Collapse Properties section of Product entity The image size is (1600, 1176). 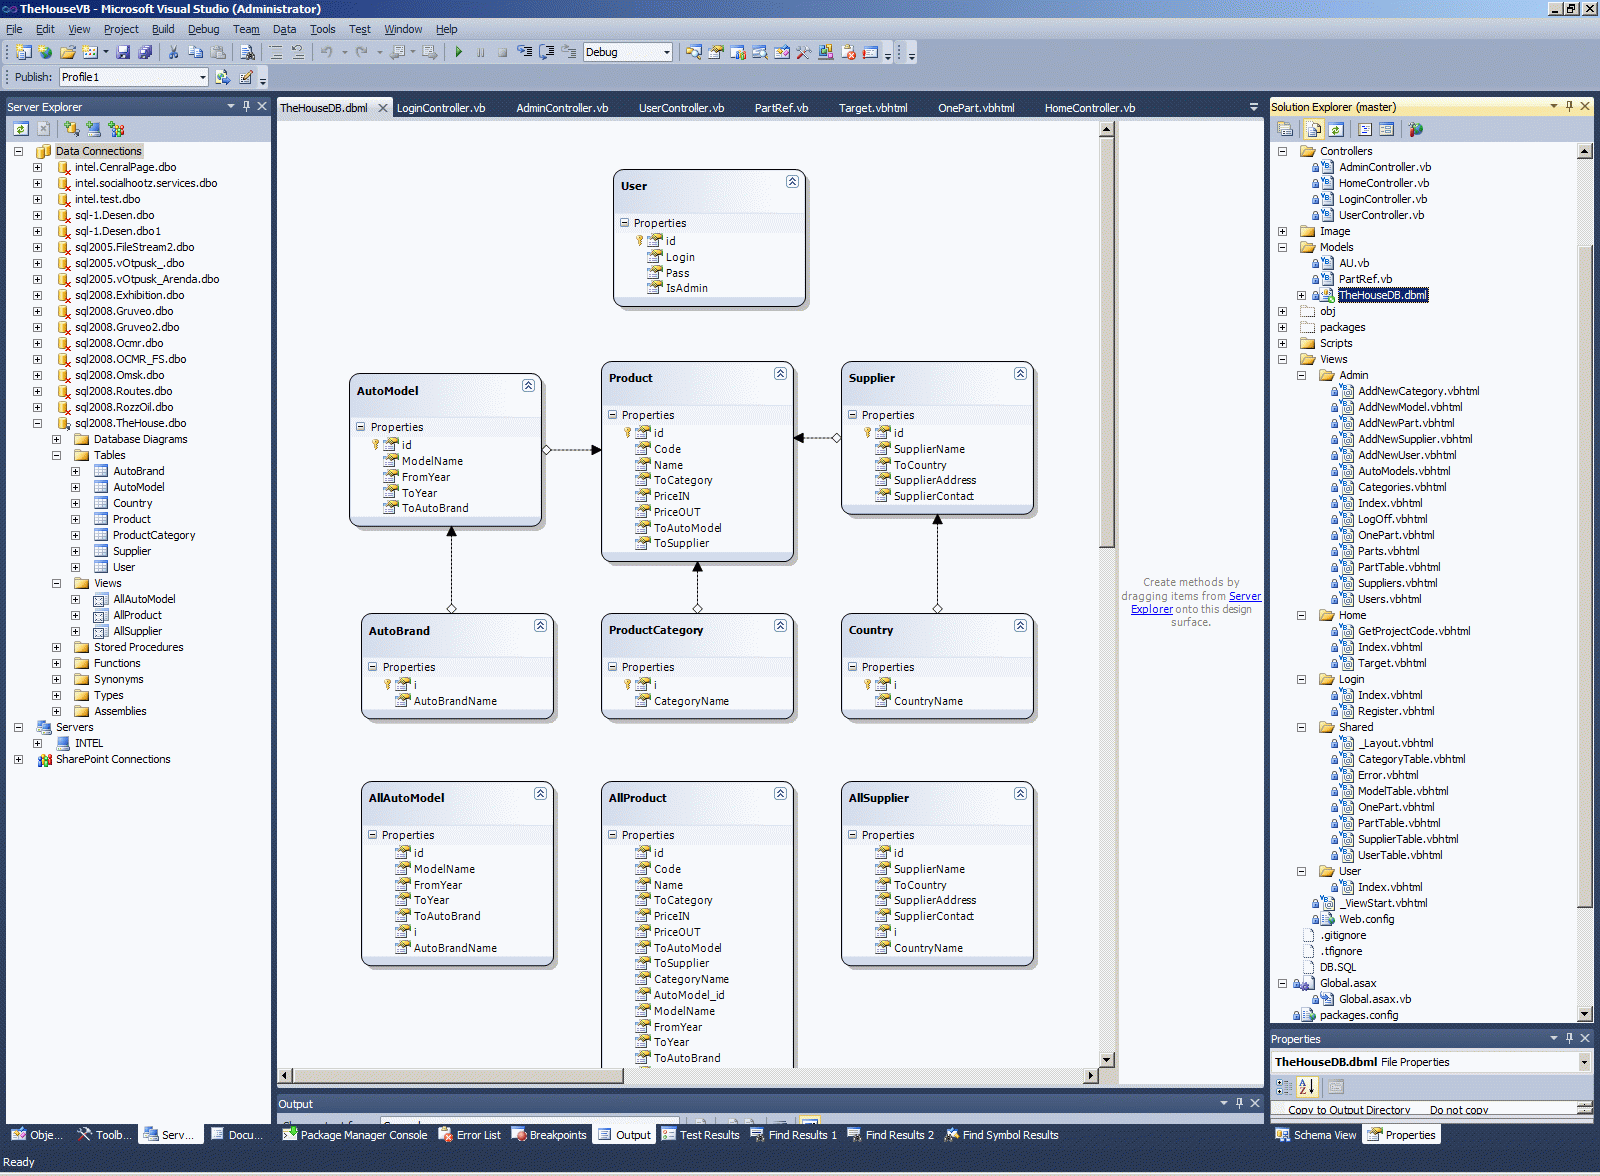(x=612, y=414)
